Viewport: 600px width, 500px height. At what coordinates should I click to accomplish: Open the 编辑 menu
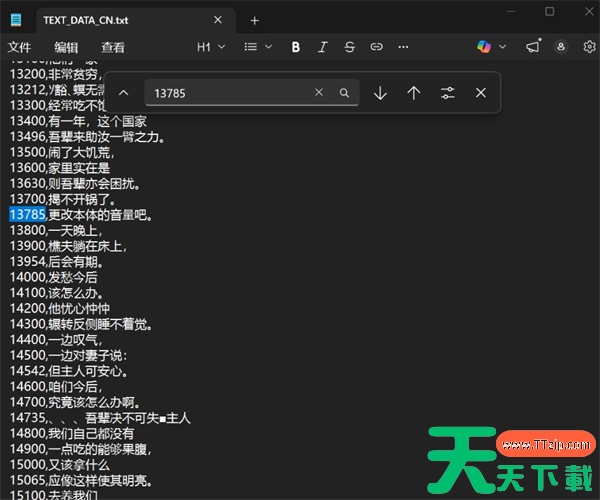pyautogui.click(x=66, y=47)
